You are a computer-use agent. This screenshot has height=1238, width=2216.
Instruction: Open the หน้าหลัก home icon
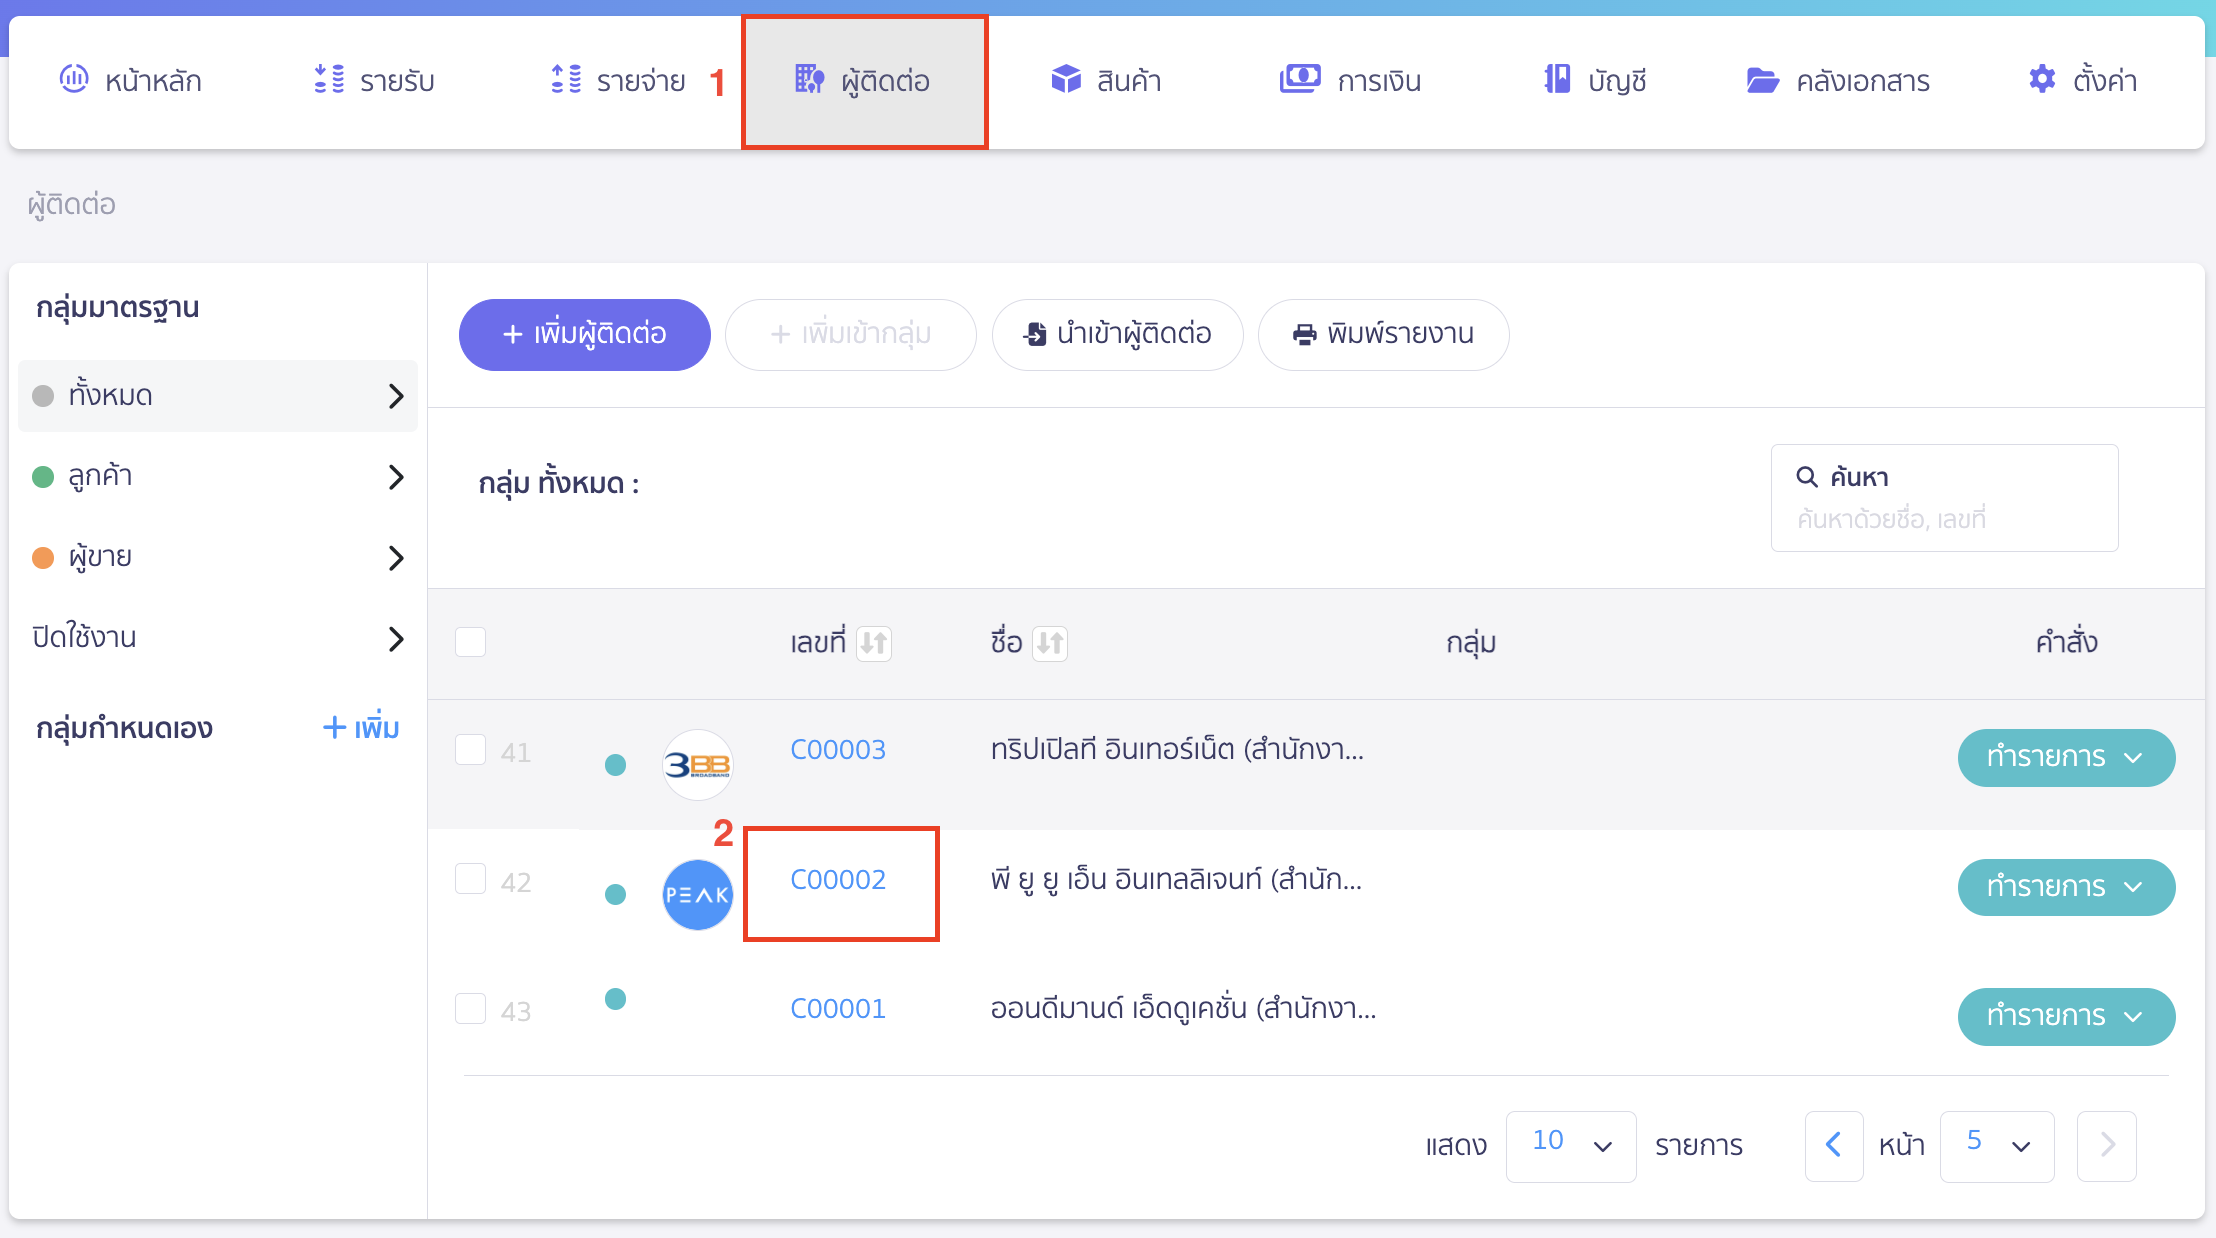click(74, 79)
